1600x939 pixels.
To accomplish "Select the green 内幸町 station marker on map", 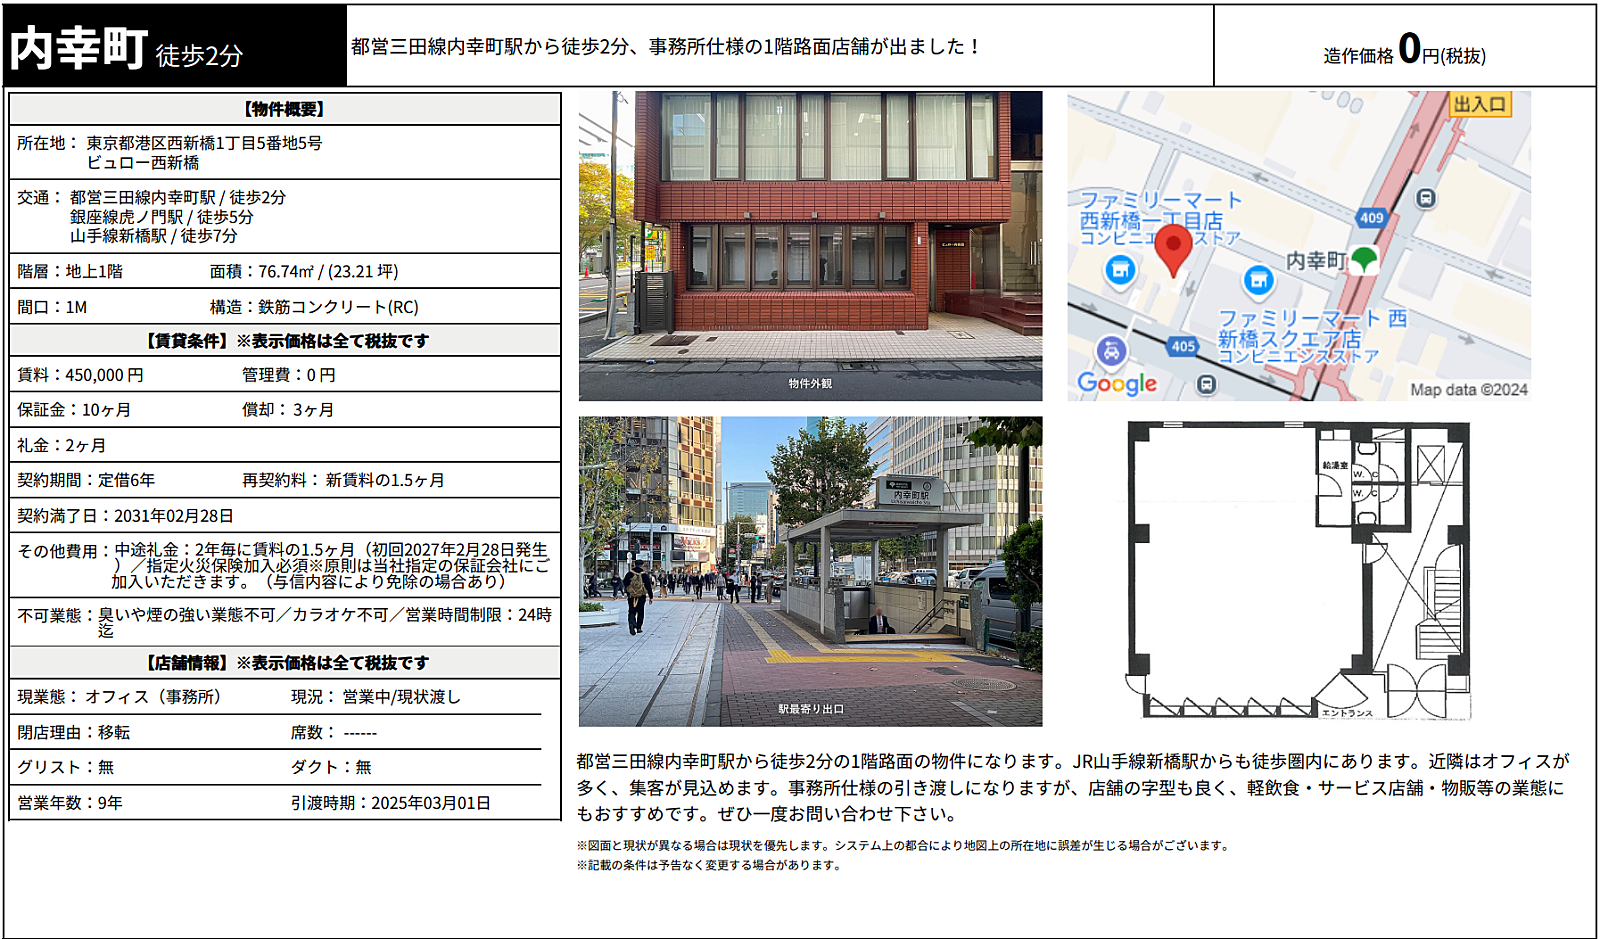I will coord(1364,259).
